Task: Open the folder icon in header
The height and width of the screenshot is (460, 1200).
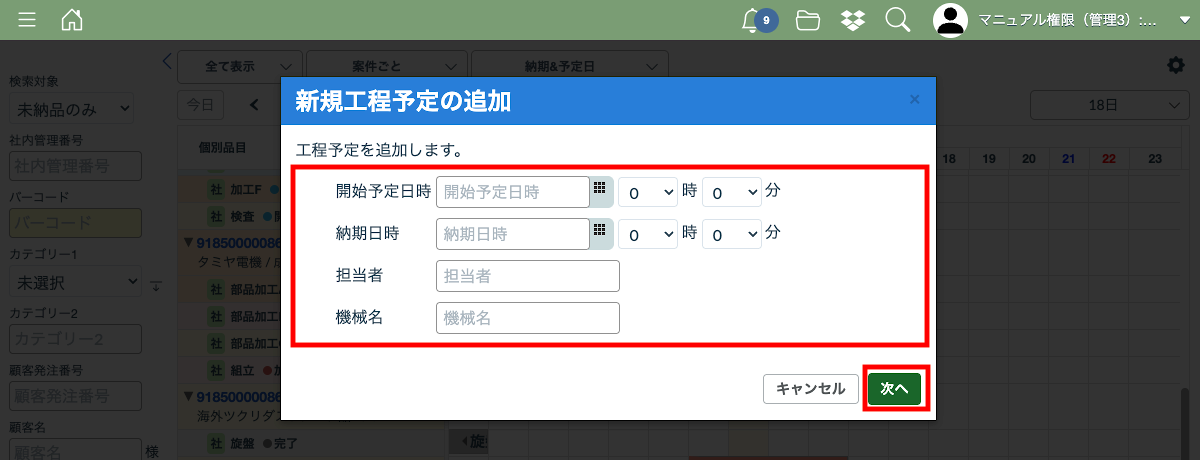Action: coord(808,20)
